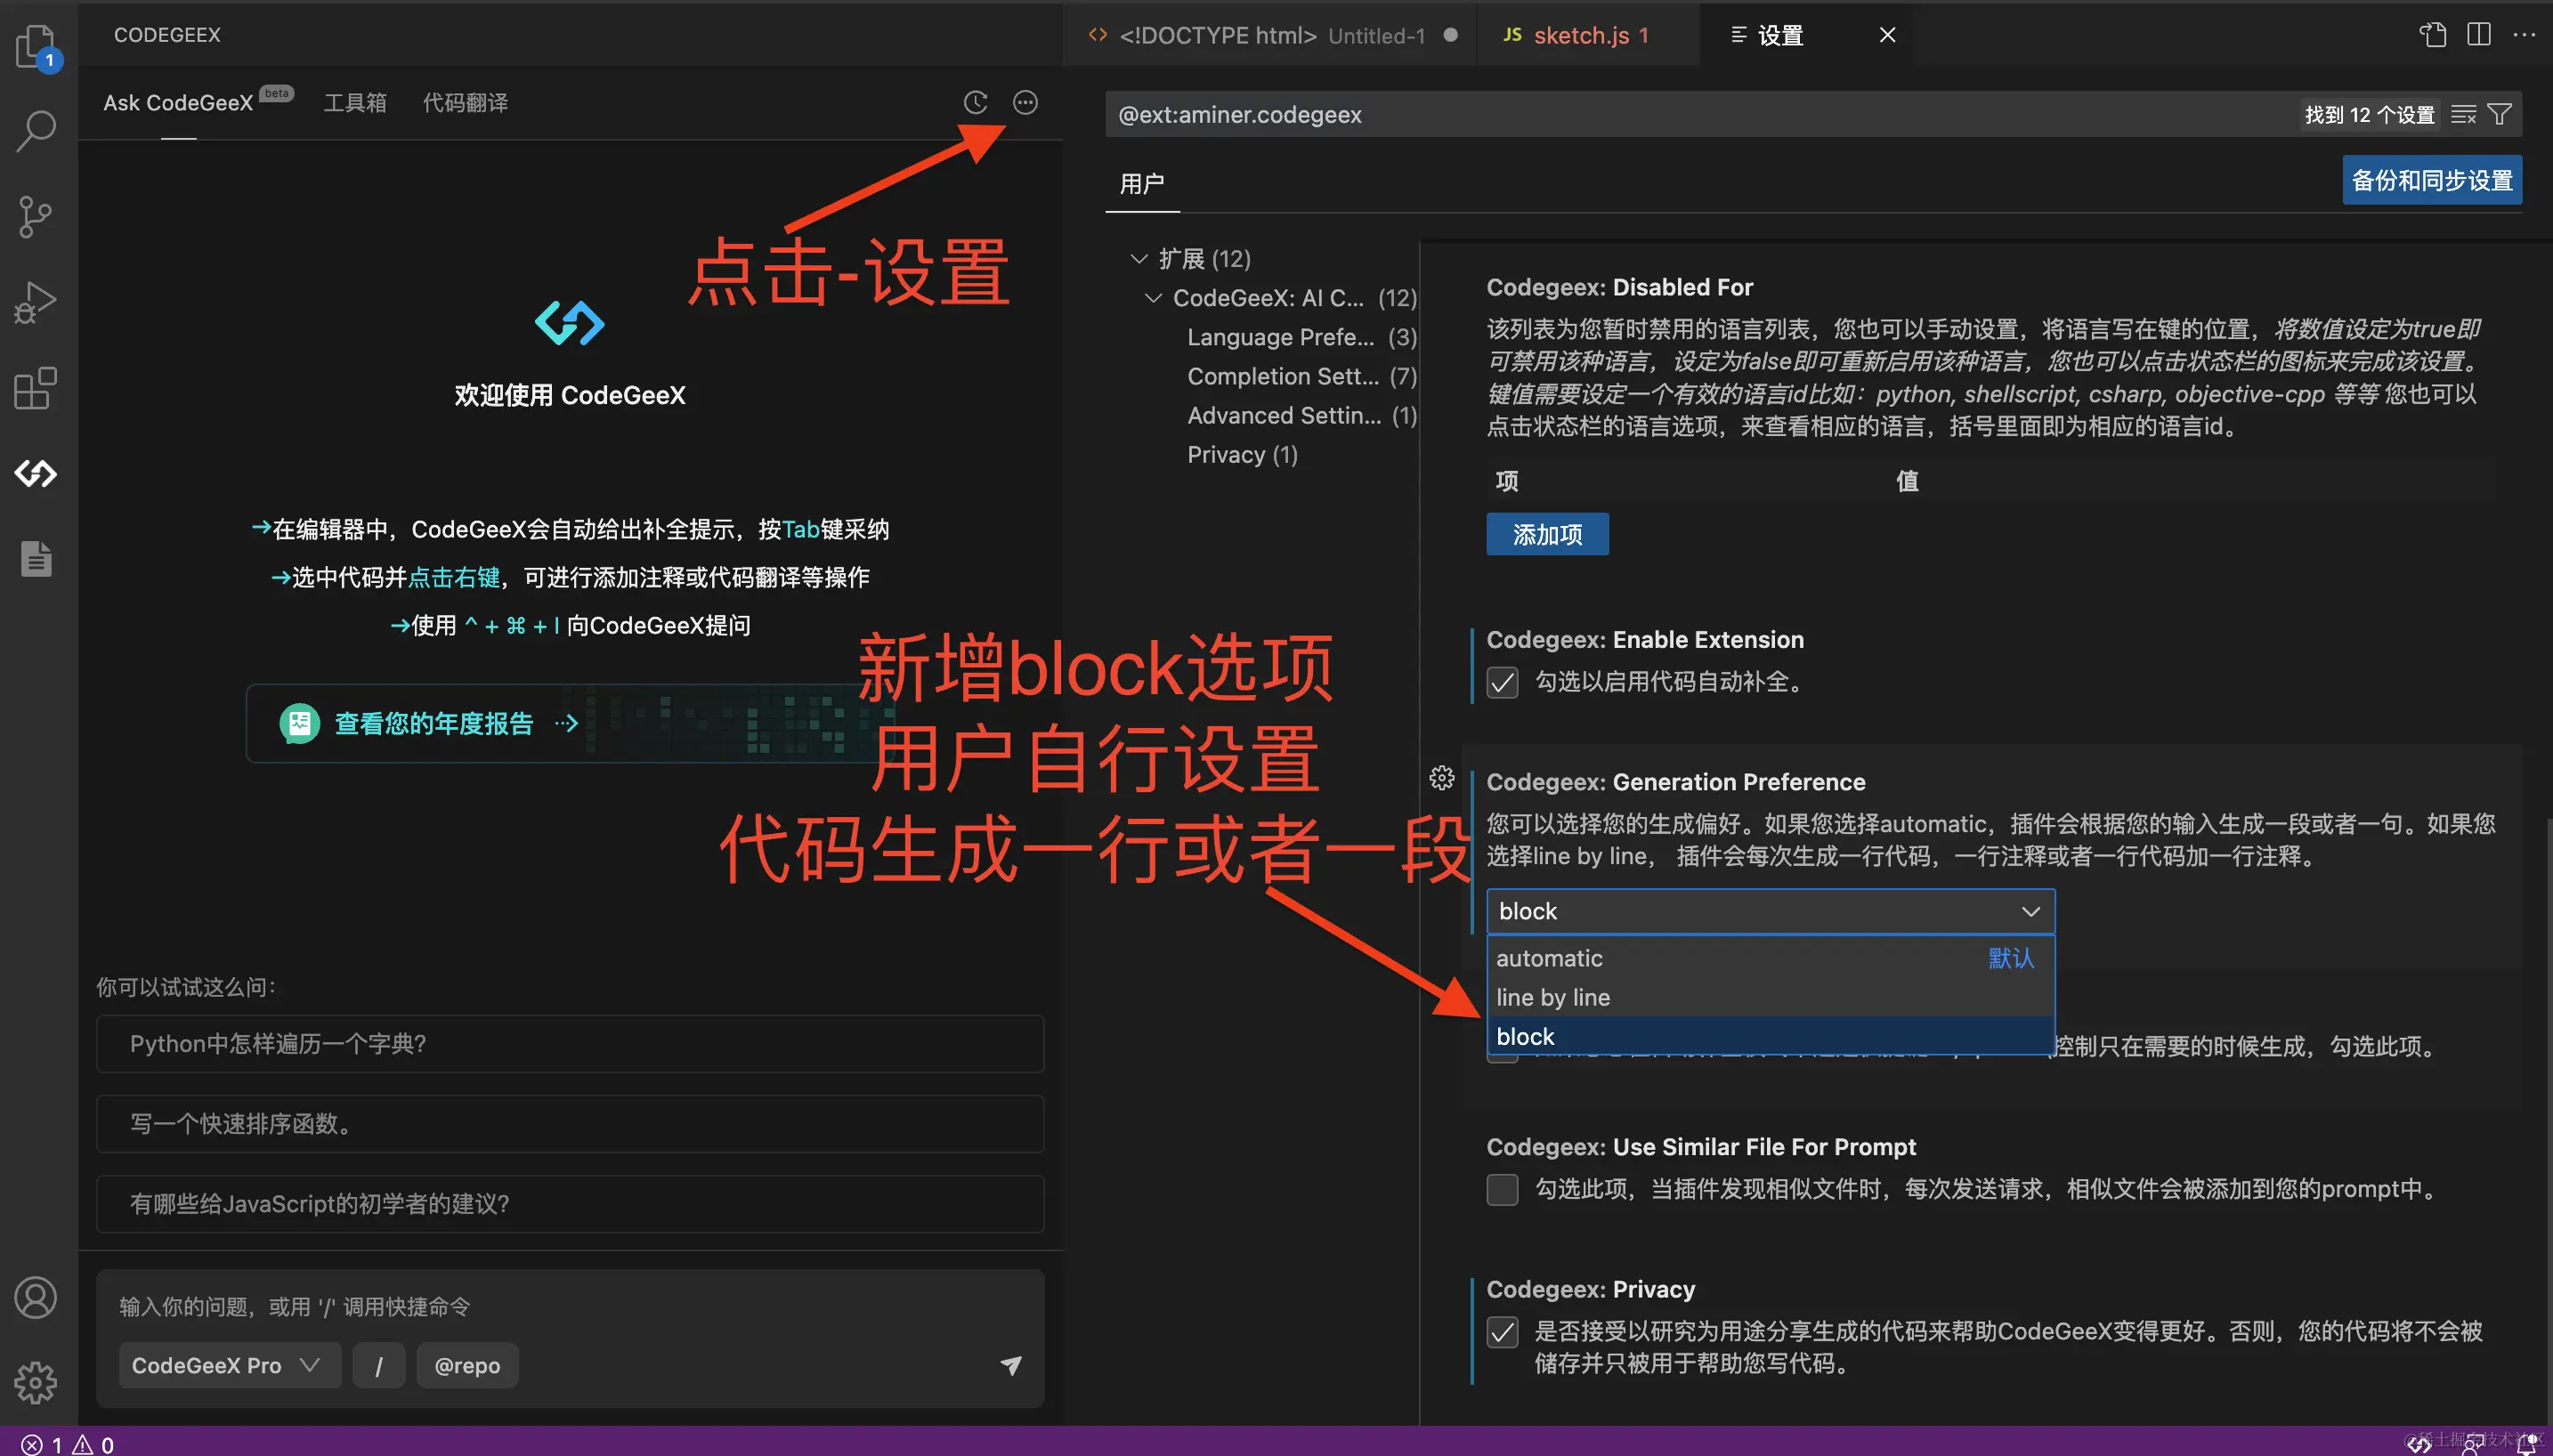The image size is (2553, 1456).
Task: Toggle the Codegeex Privacy checkbox
Action: coord(1502,1332)
